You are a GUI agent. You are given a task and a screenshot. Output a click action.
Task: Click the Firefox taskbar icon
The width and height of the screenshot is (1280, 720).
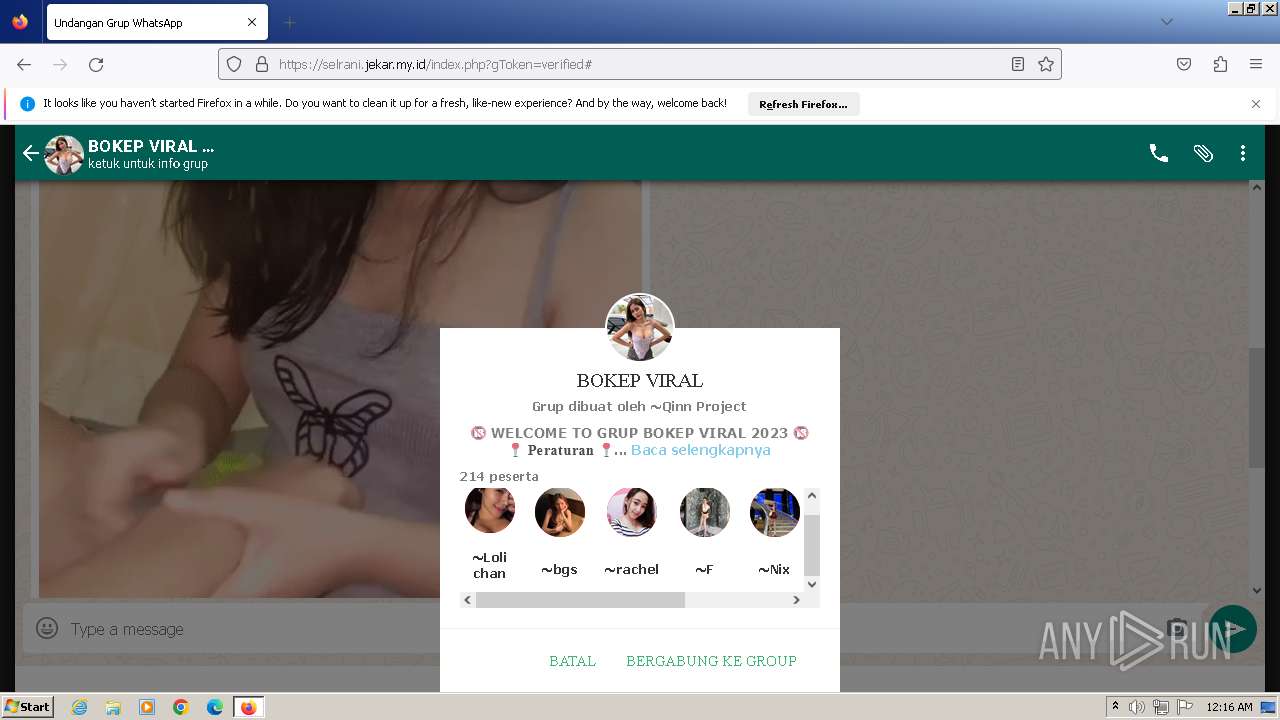[x=248, y=707]
